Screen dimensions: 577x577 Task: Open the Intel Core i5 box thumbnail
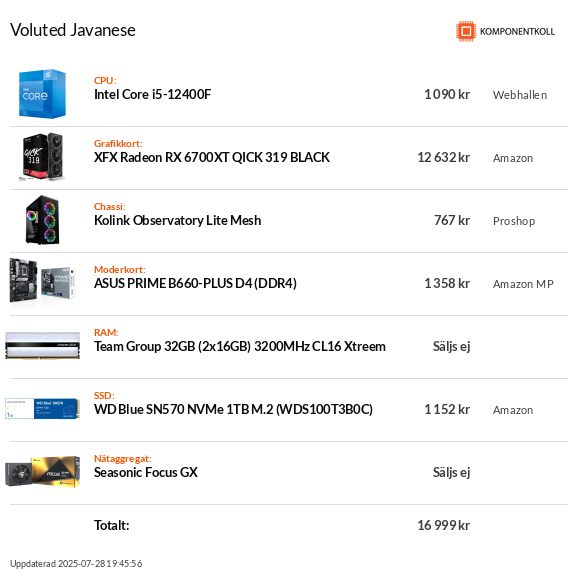[42, 94]
